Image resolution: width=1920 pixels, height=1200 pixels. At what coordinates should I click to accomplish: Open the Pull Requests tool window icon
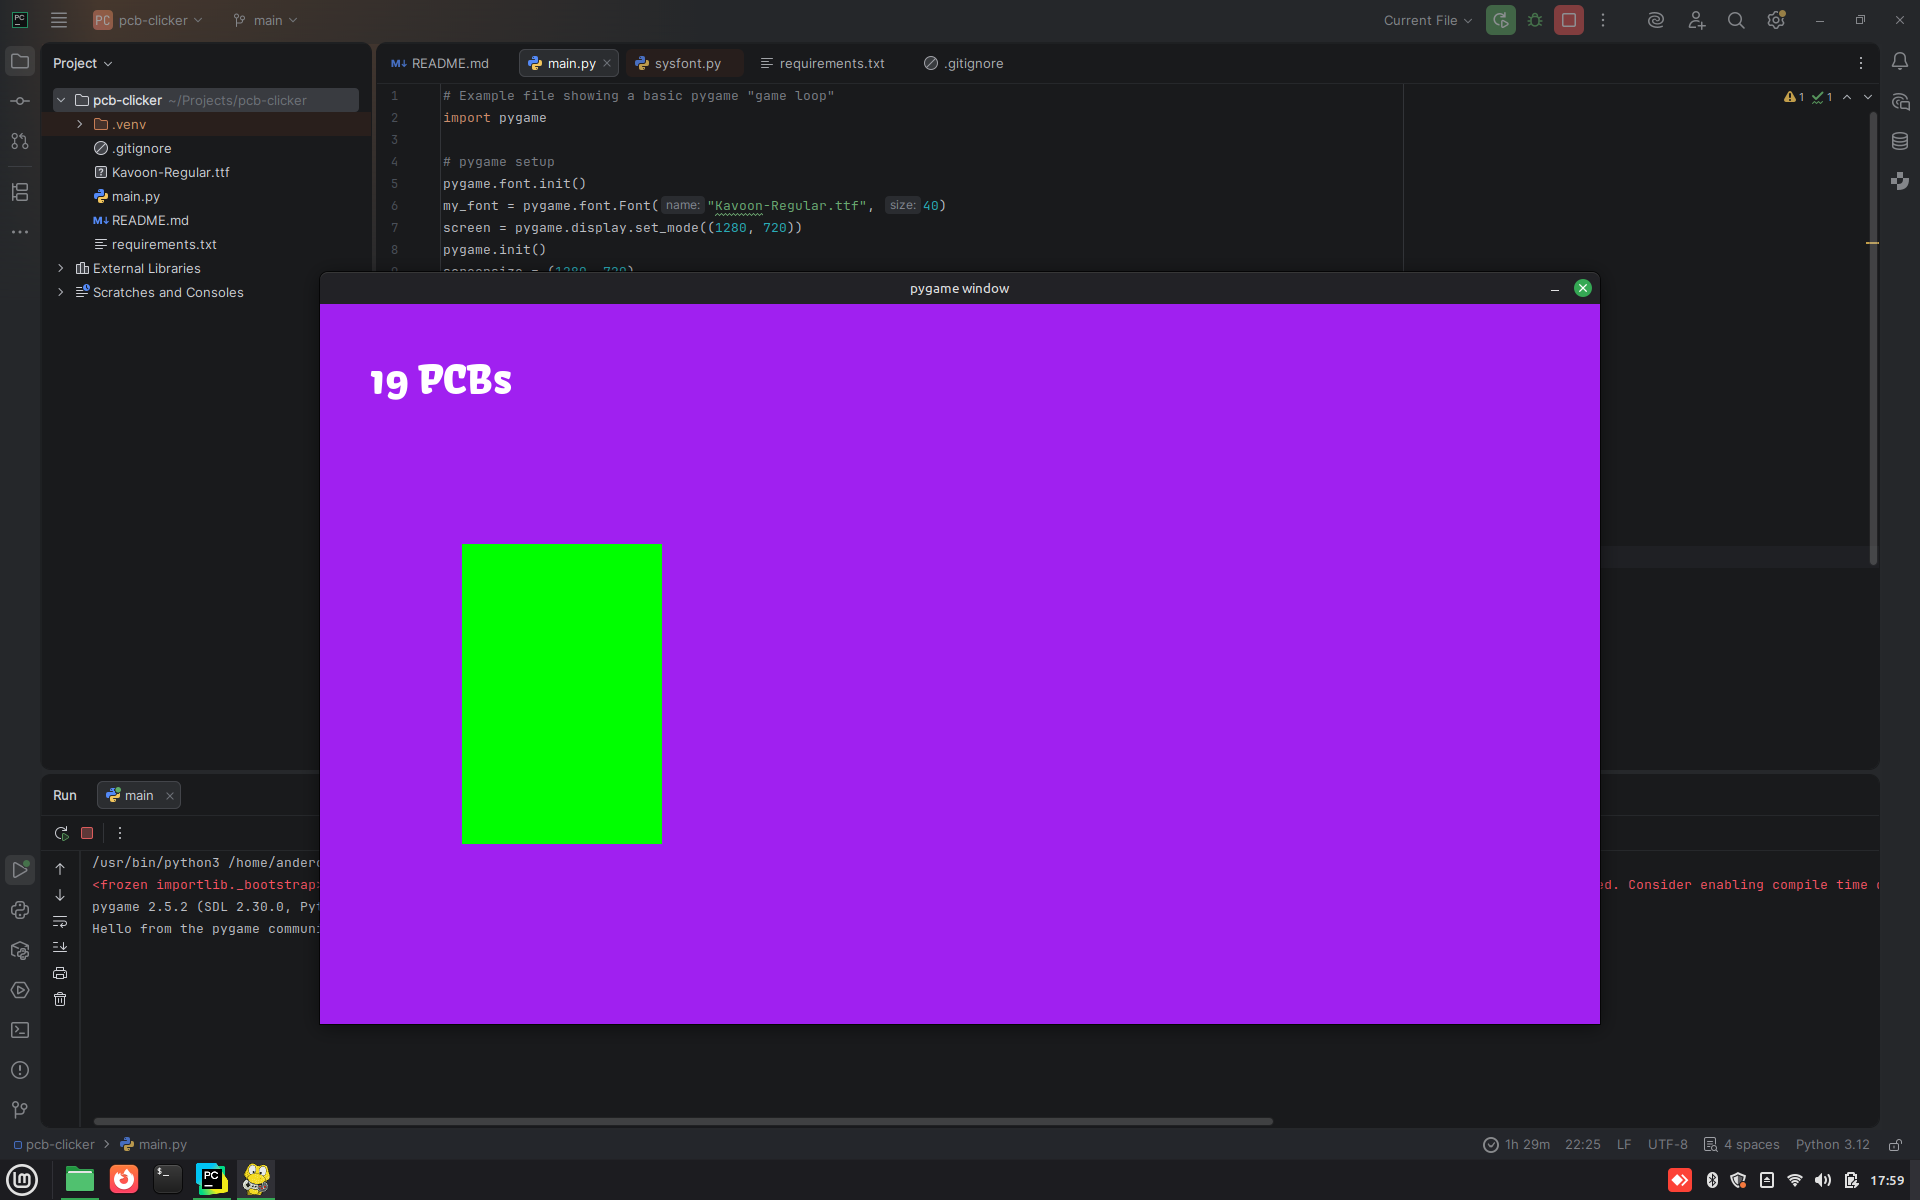pyautogui.click(x=20, y=141)
